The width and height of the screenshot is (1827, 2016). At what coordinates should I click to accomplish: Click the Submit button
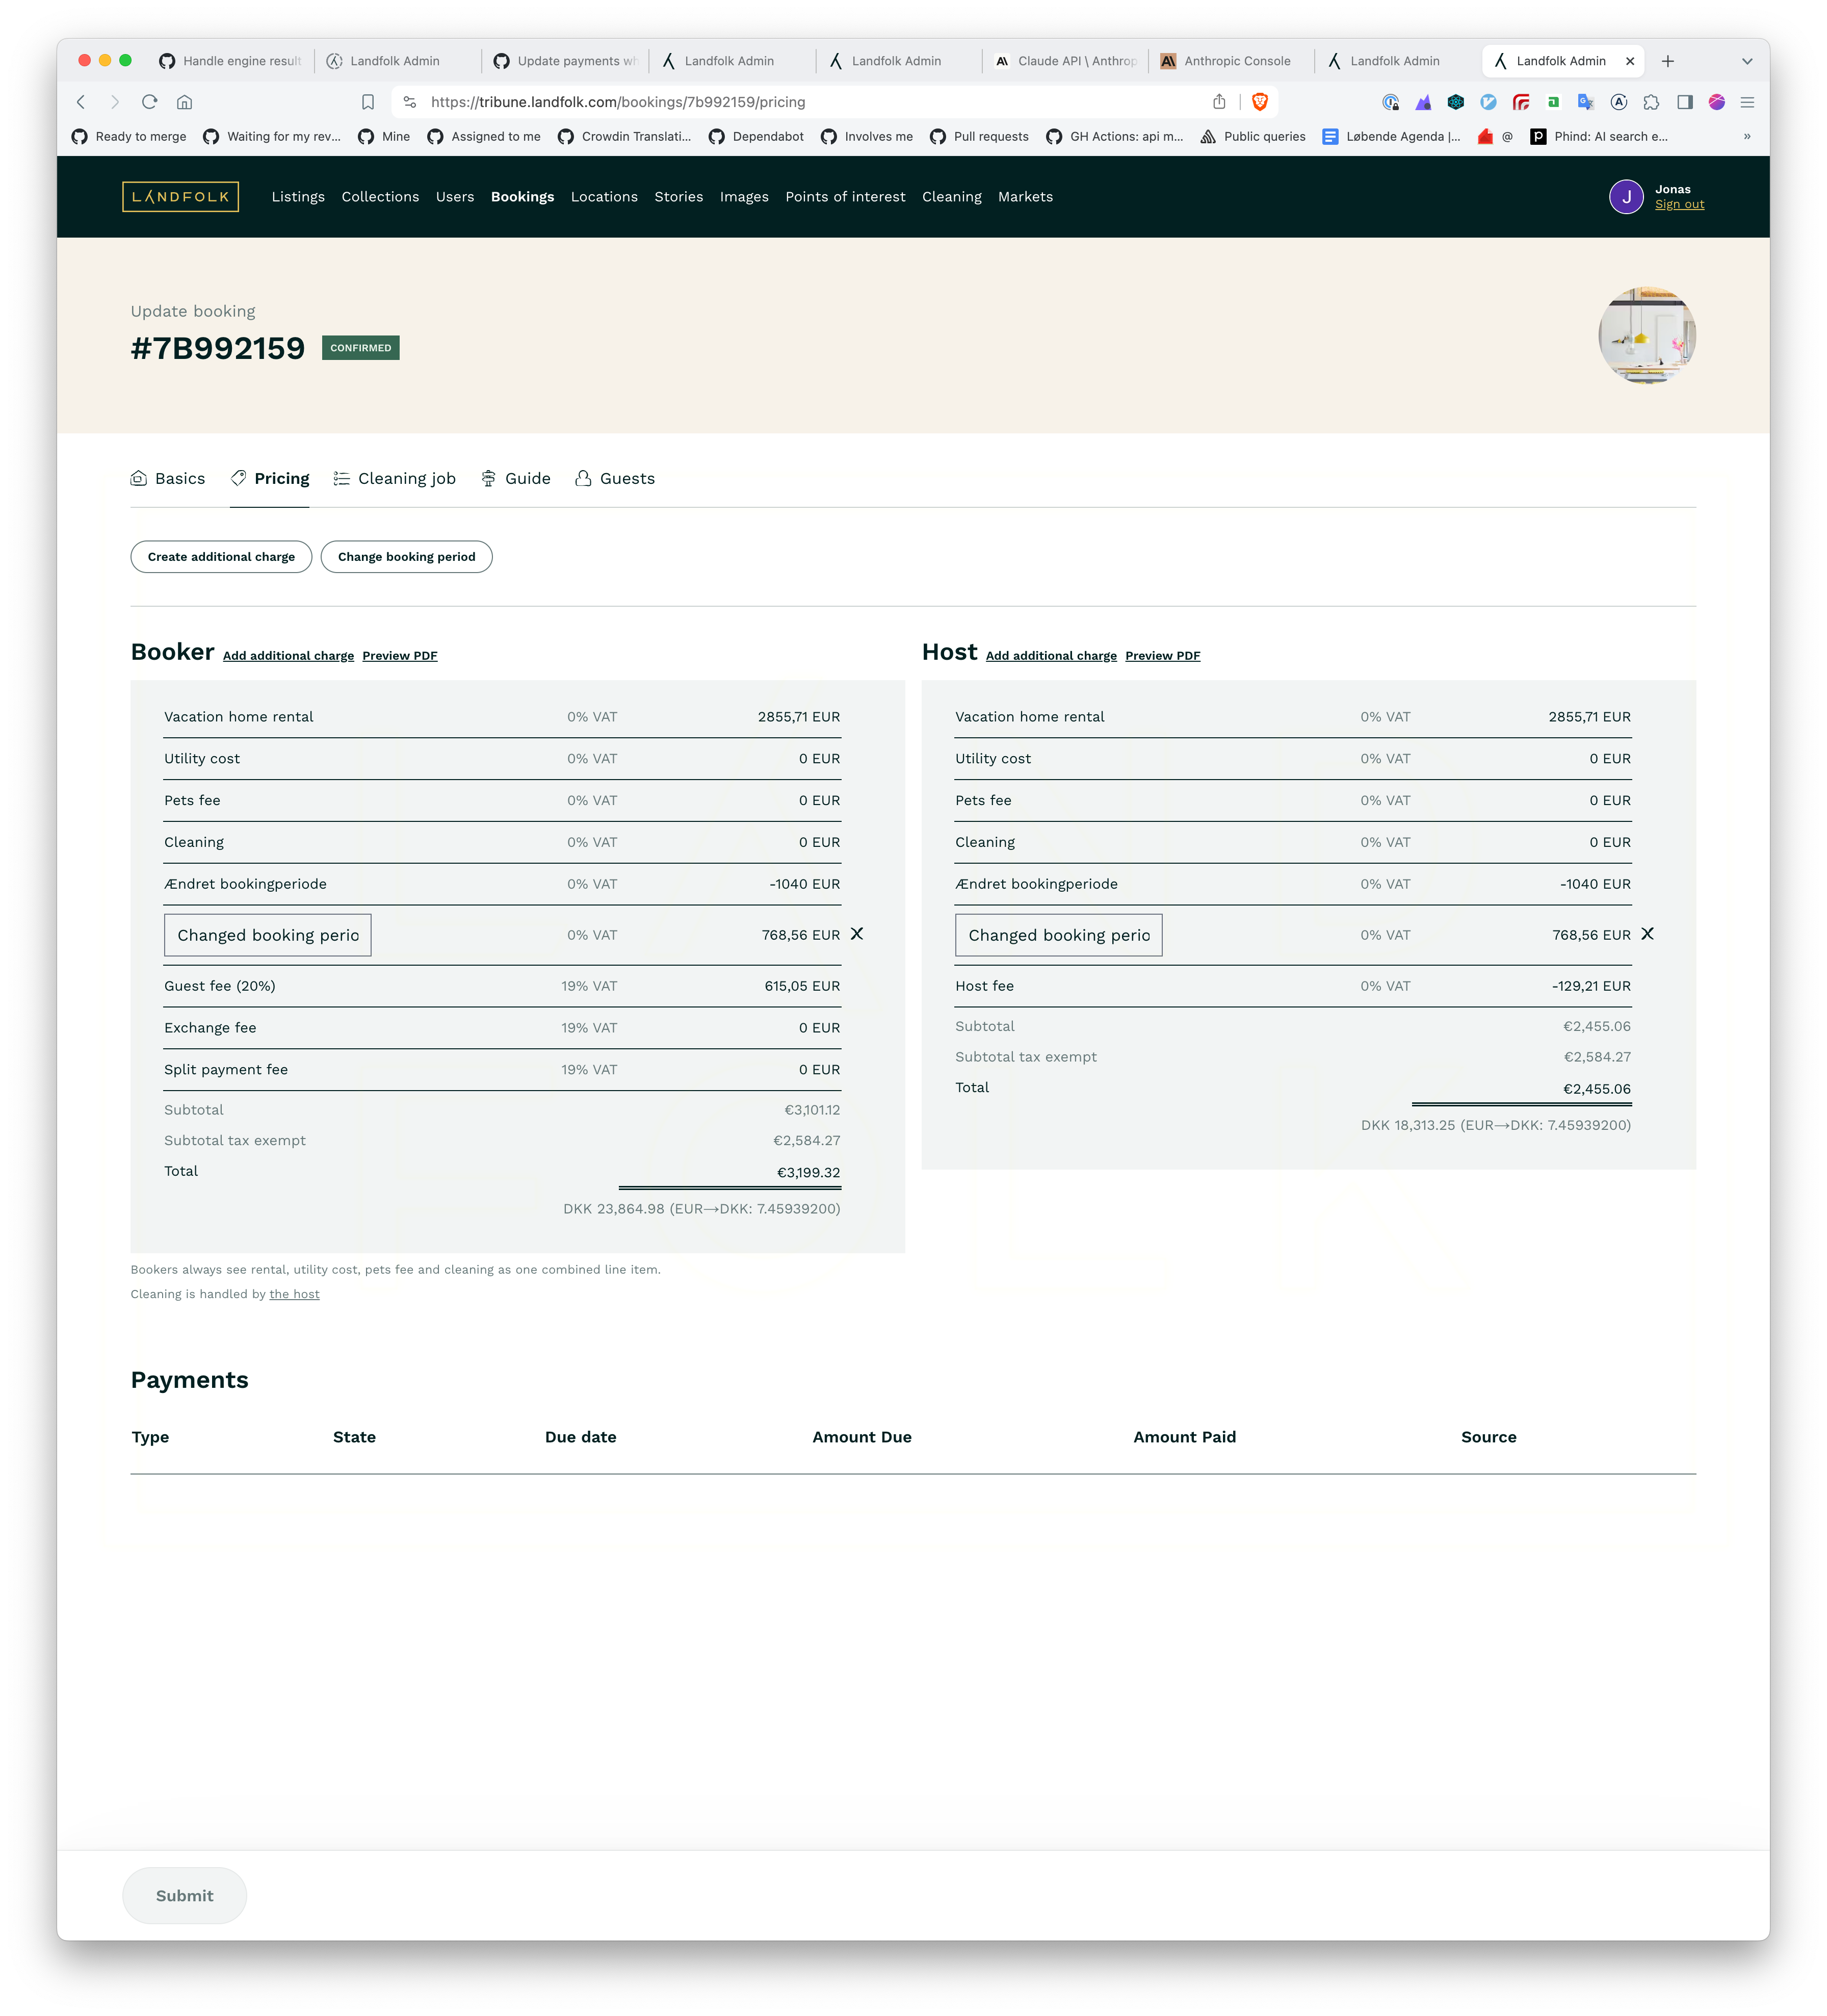[185, 1896]
